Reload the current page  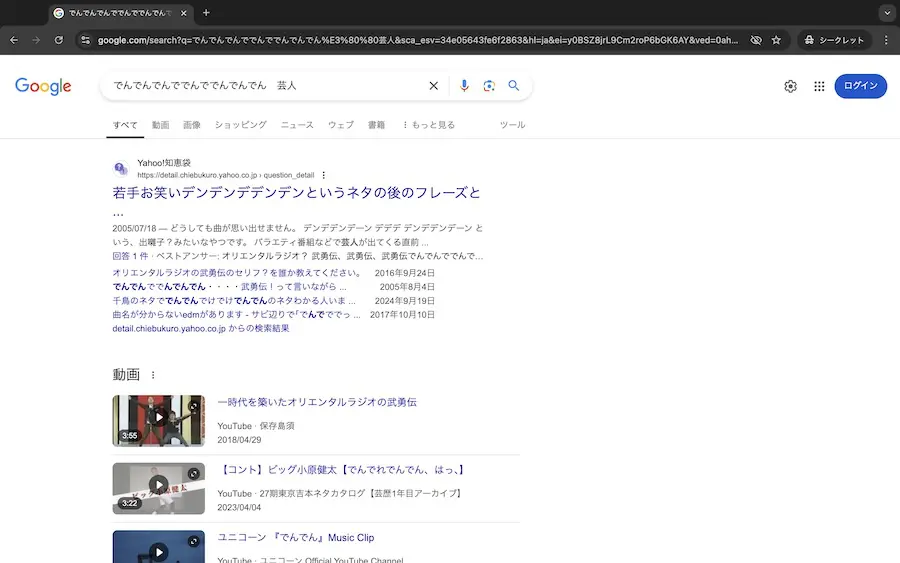[x=59, y=40]
